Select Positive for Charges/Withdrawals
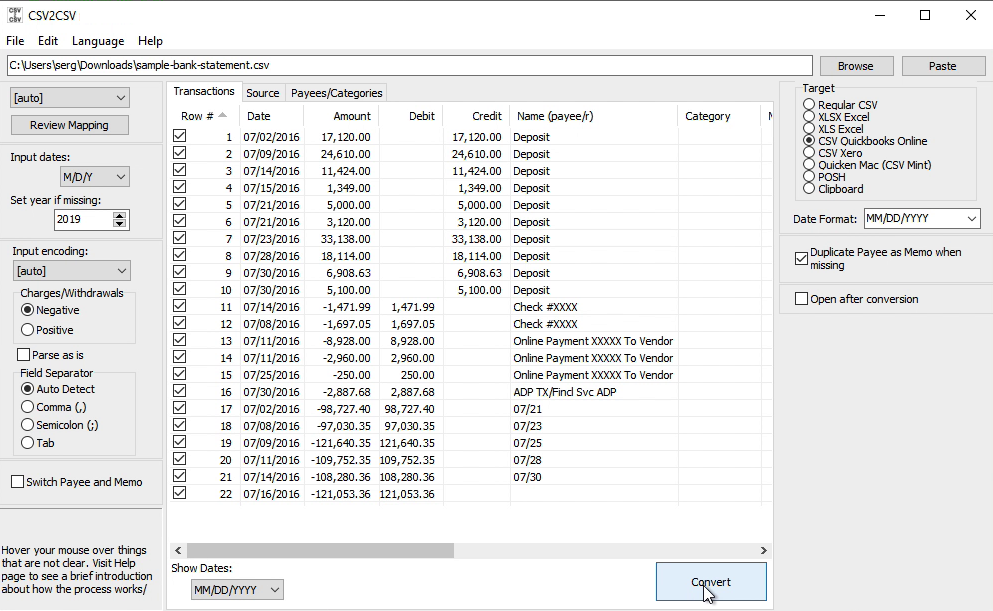The width and height of the screenshot is (993, 611). (x=27, y=330)
